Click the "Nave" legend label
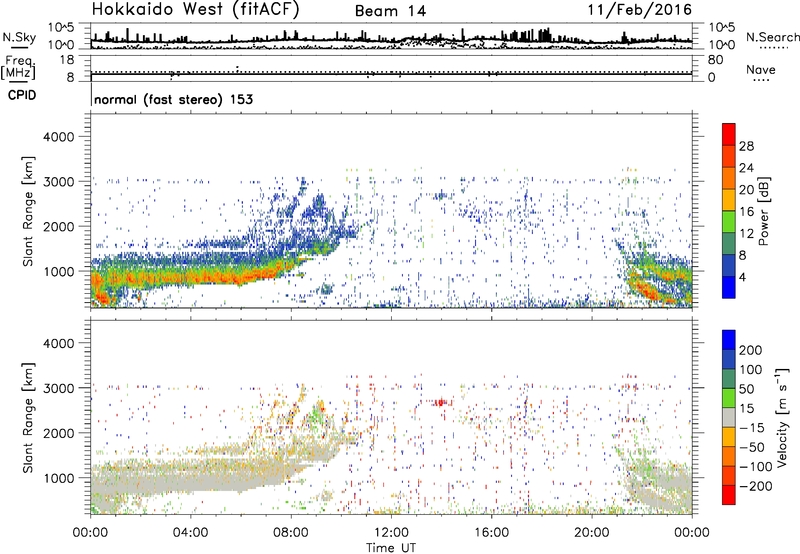The image size is (800, 554). (x=761, y=70)
